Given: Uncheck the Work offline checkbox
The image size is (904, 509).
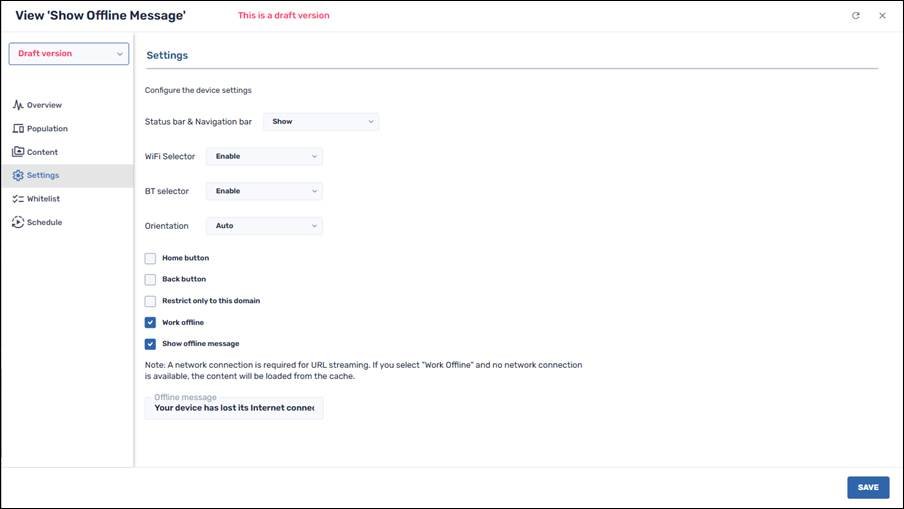Looking at the screenshot, I should [x=150, y=323].
